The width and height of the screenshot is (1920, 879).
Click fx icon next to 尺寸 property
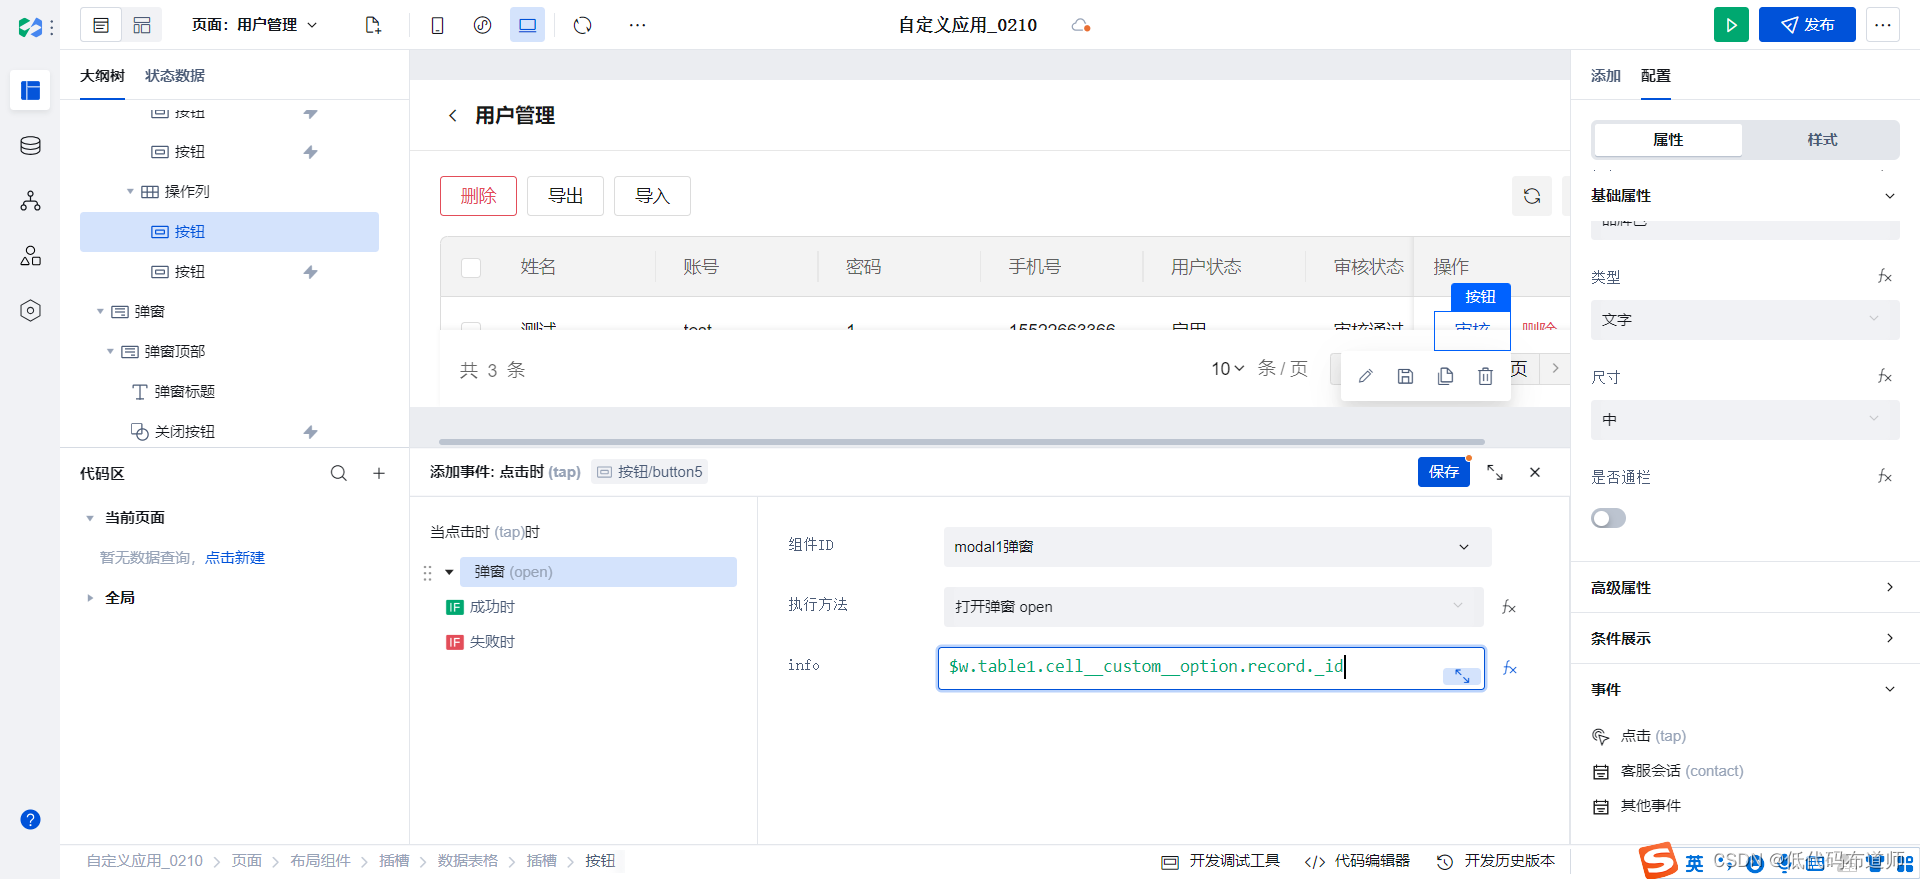click(x=1885, y=376)
